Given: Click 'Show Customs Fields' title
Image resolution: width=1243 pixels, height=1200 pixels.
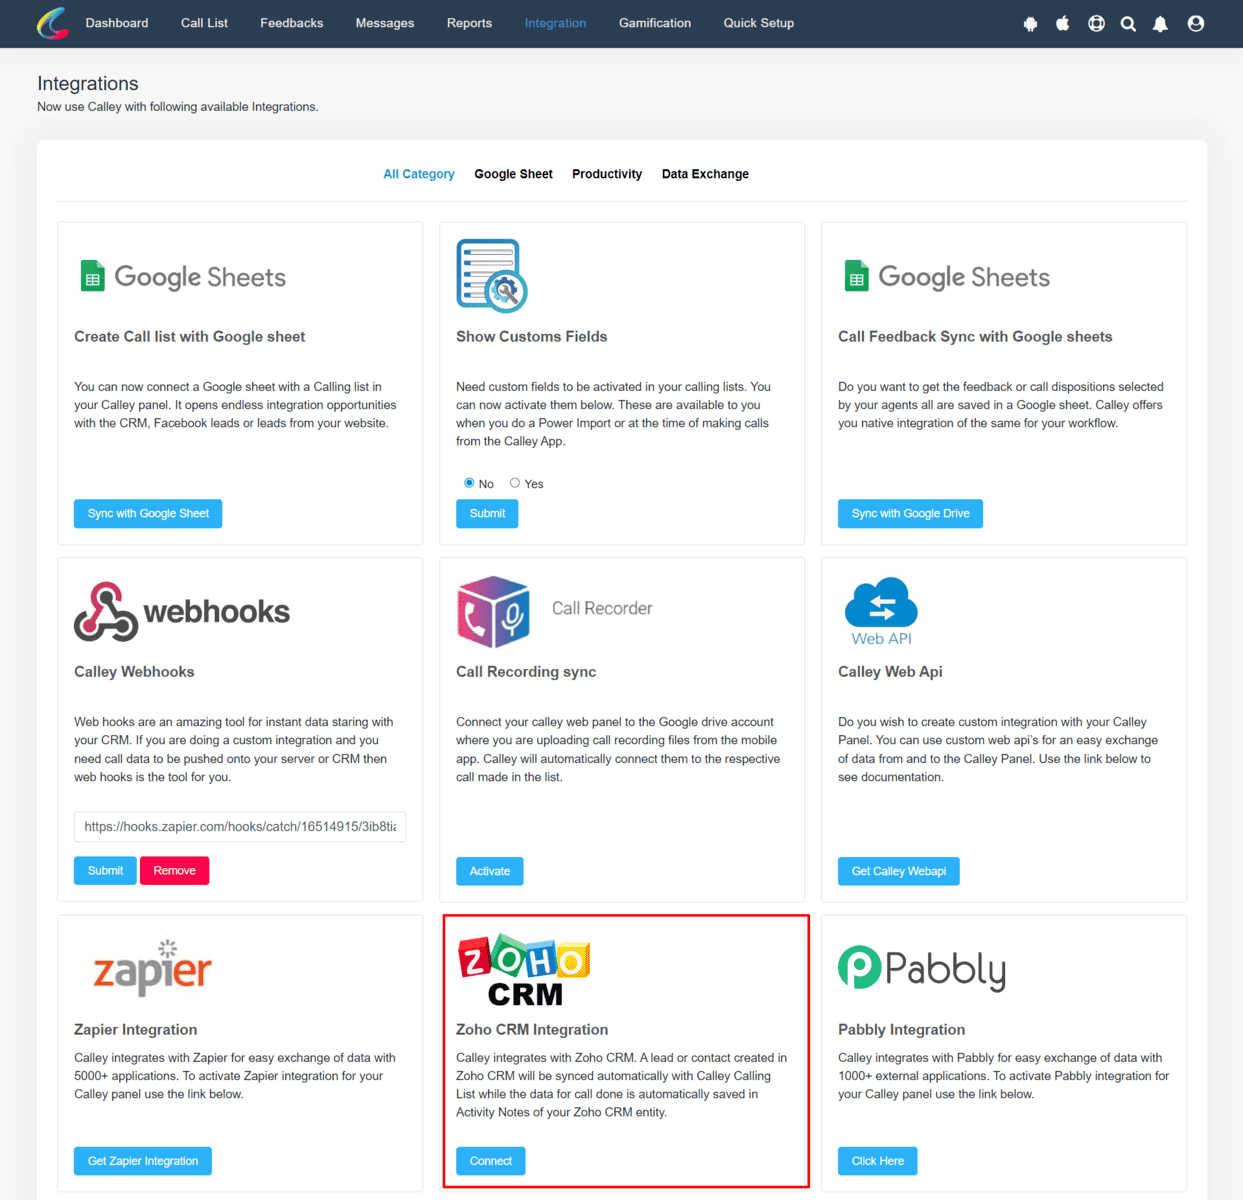Looking at the screenshot, I should pyautogui.click(x=532, y=337).
